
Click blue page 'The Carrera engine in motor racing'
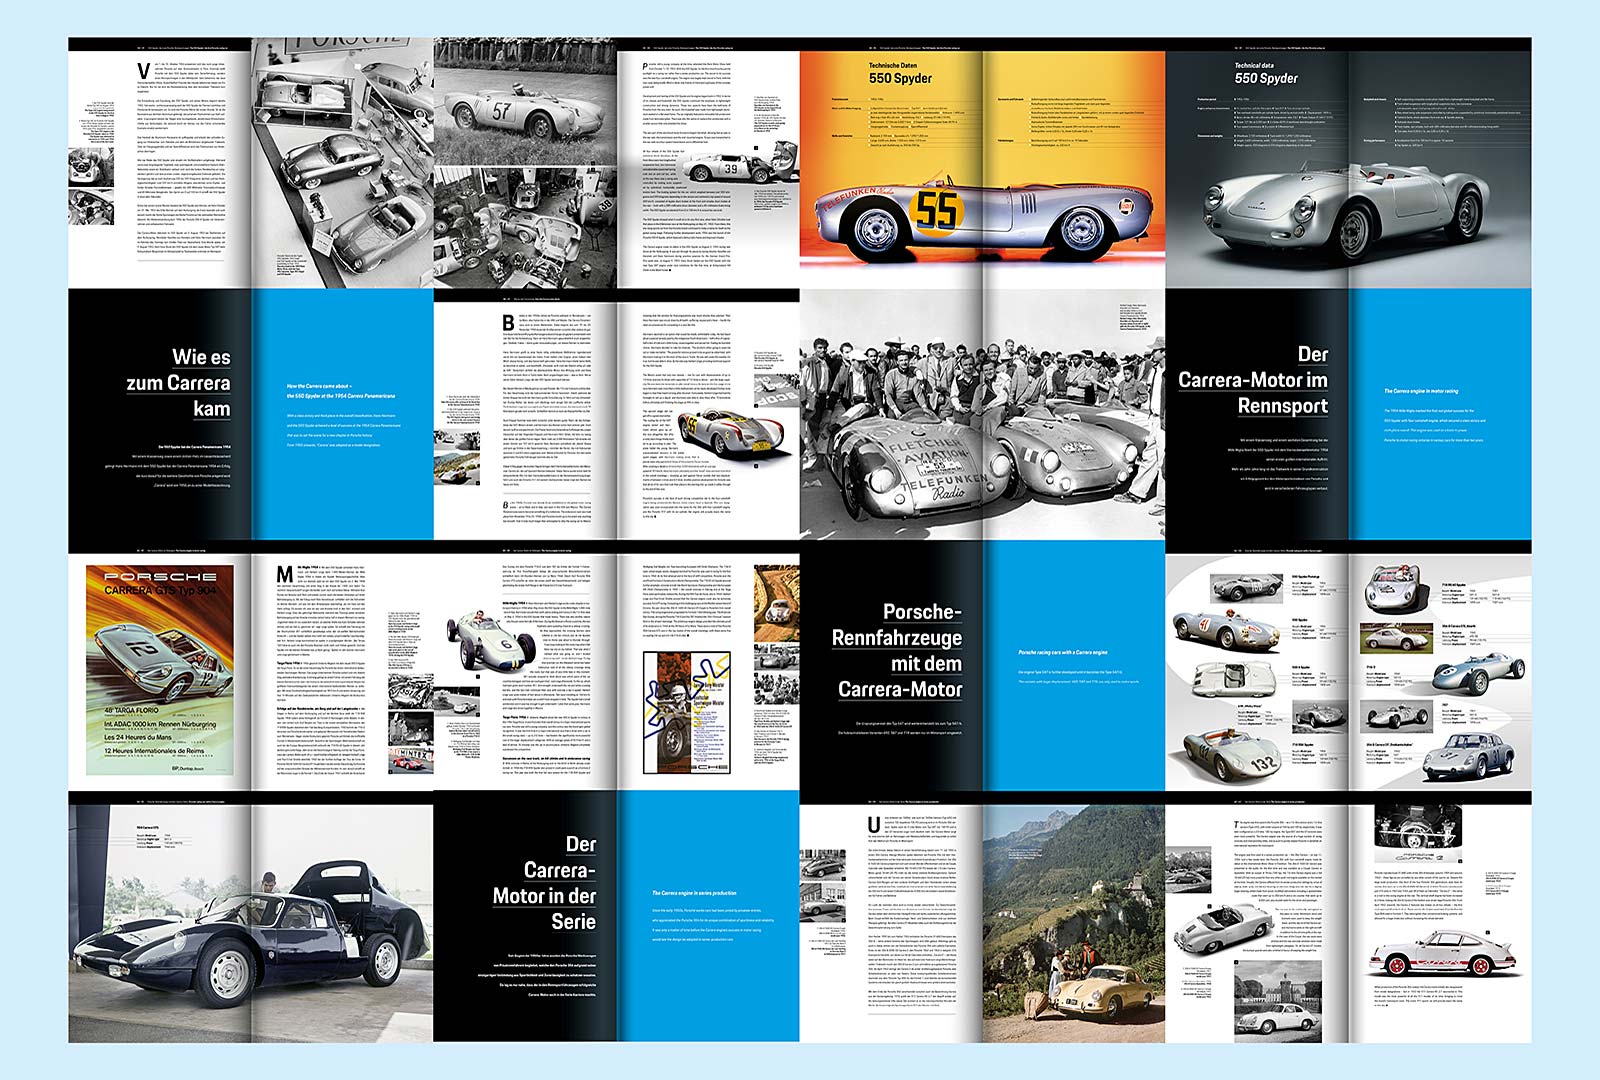point(1440,415)
